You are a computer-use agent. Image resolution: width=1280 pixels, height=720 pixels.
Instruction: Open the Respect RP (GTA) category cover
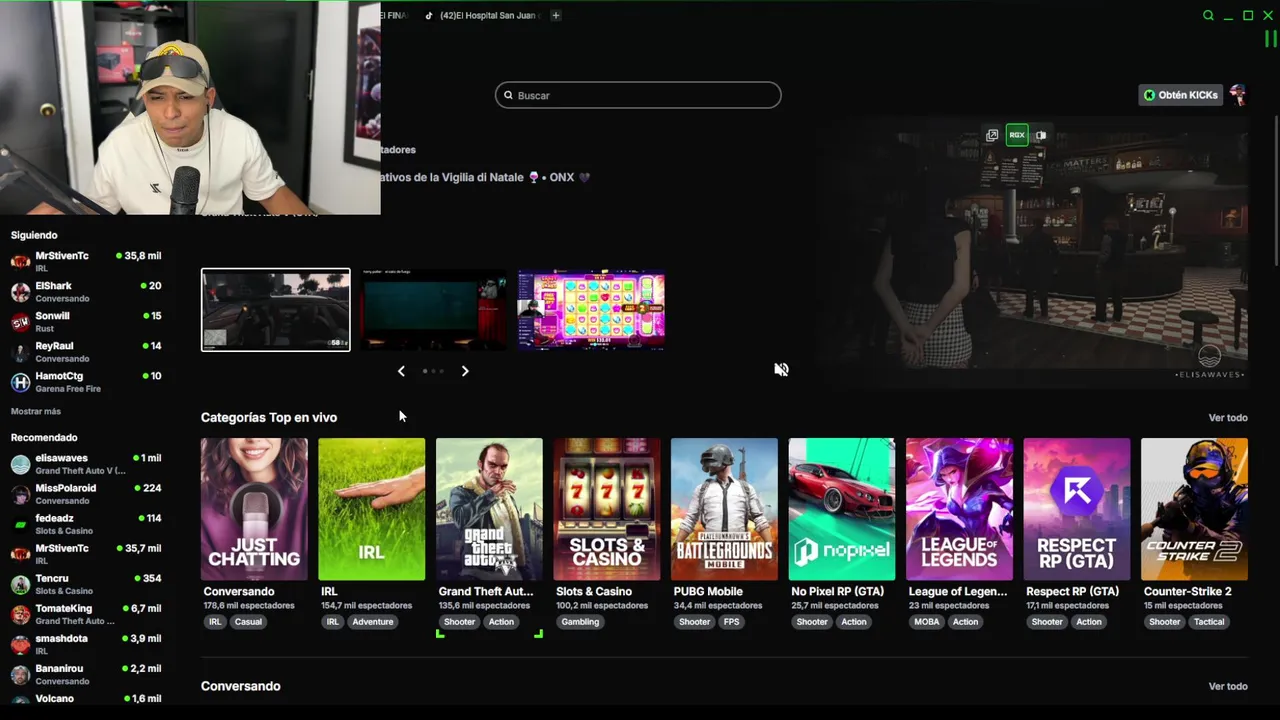pos(1077,509)
